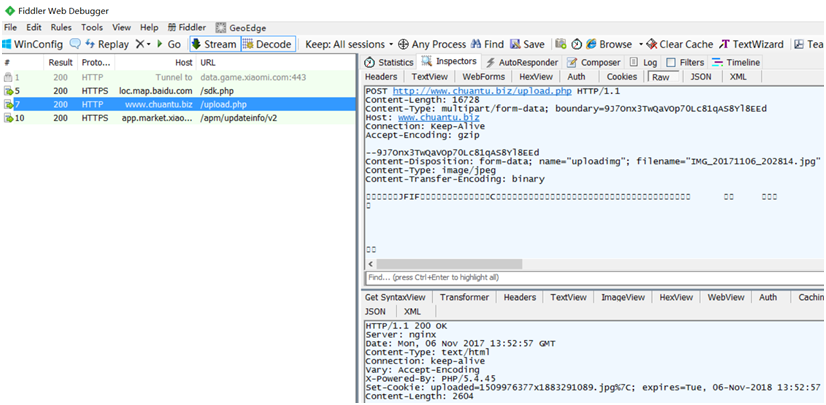Toggle the Decode option

pyautogui.click(x=268, y=44)
